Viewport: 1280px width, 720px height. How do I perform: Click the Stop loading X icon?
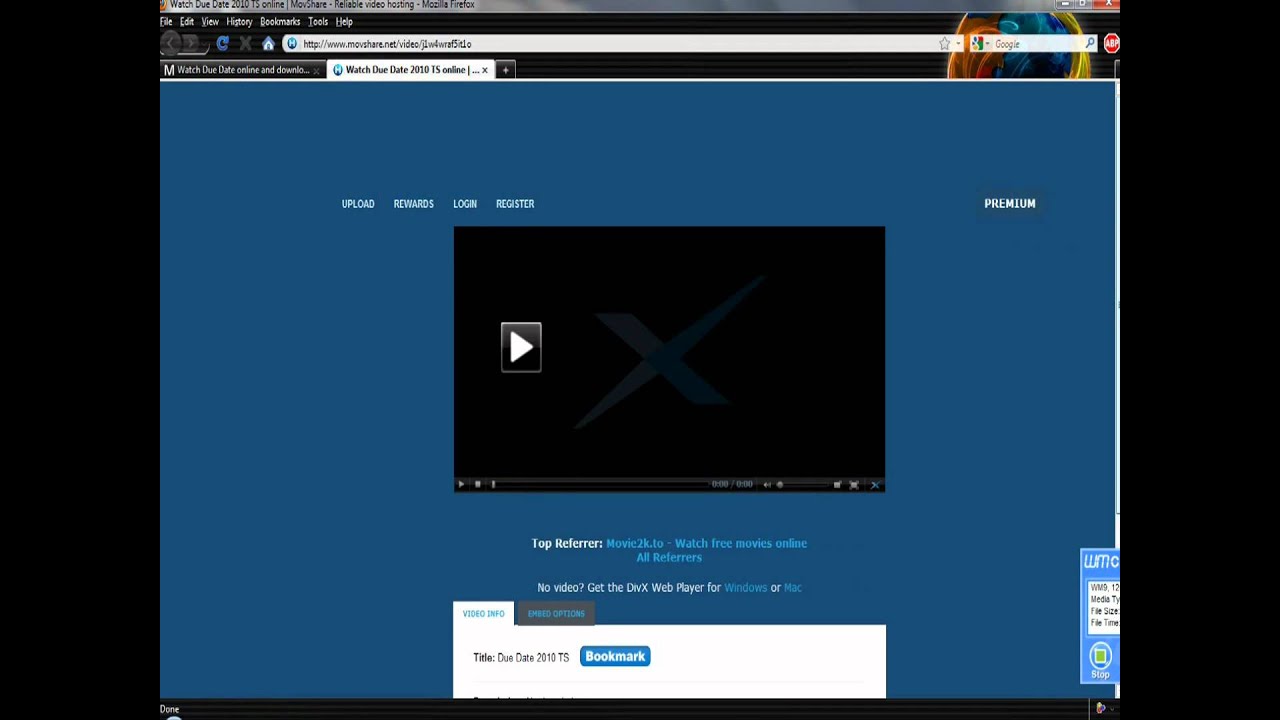(x=245, y=44)
